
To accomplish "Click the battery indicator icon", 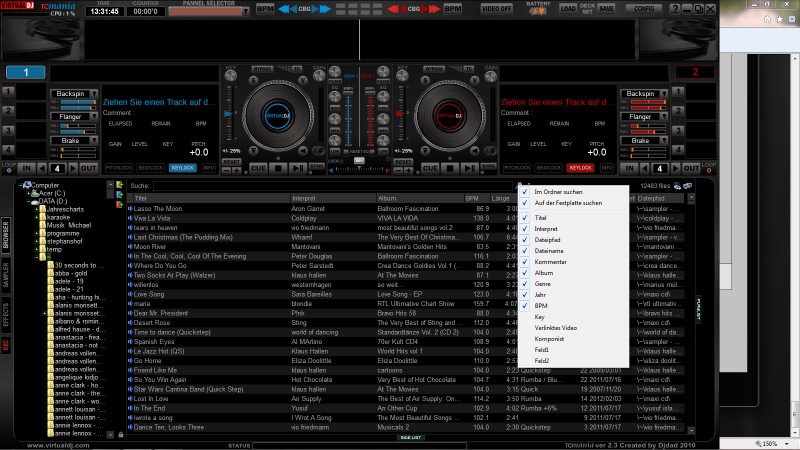I will point(538,11).
